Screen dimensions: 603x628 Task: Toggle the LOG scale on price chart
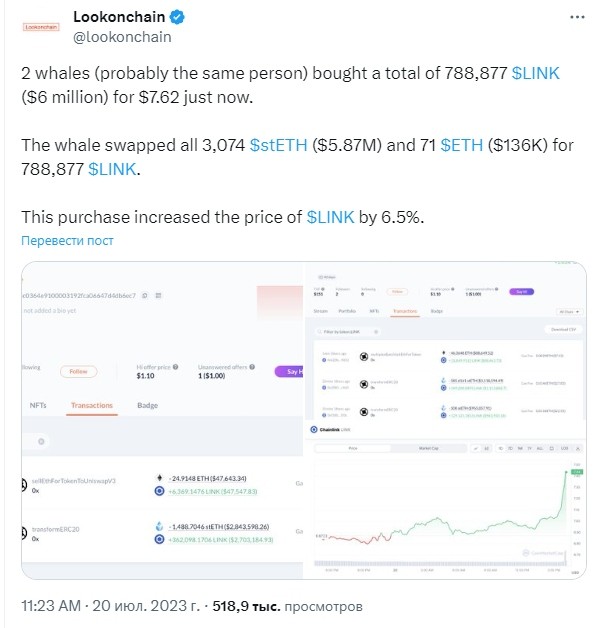[x=564, y=448]
